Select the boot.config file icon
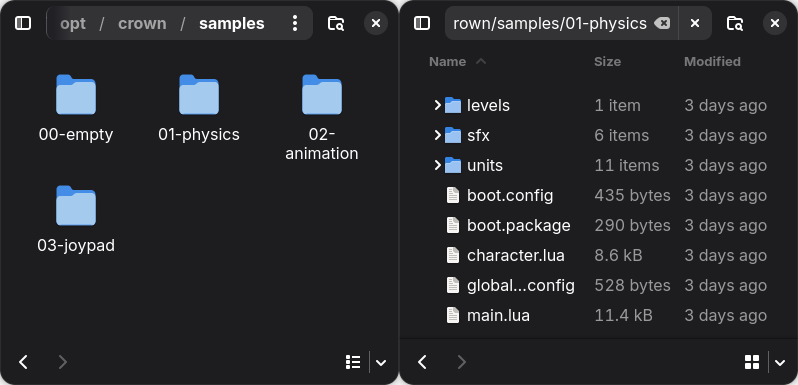The height and width of the screenshot is (385, 798). (x=452, y=196)
